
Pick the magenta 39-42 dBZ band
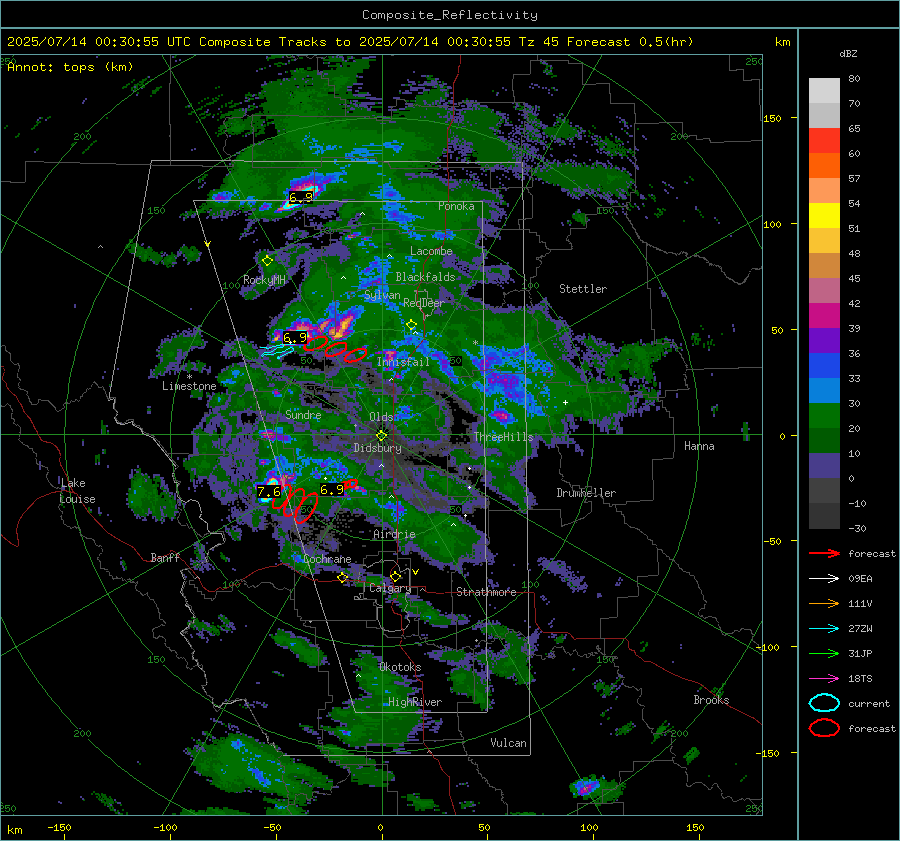[x=824, y=316]
